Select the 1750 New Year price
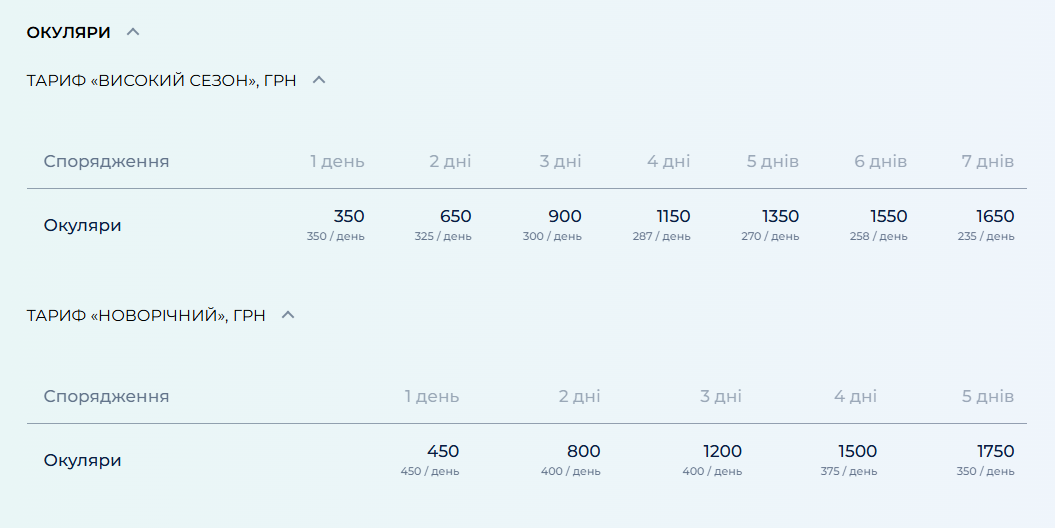 (995, 451)
